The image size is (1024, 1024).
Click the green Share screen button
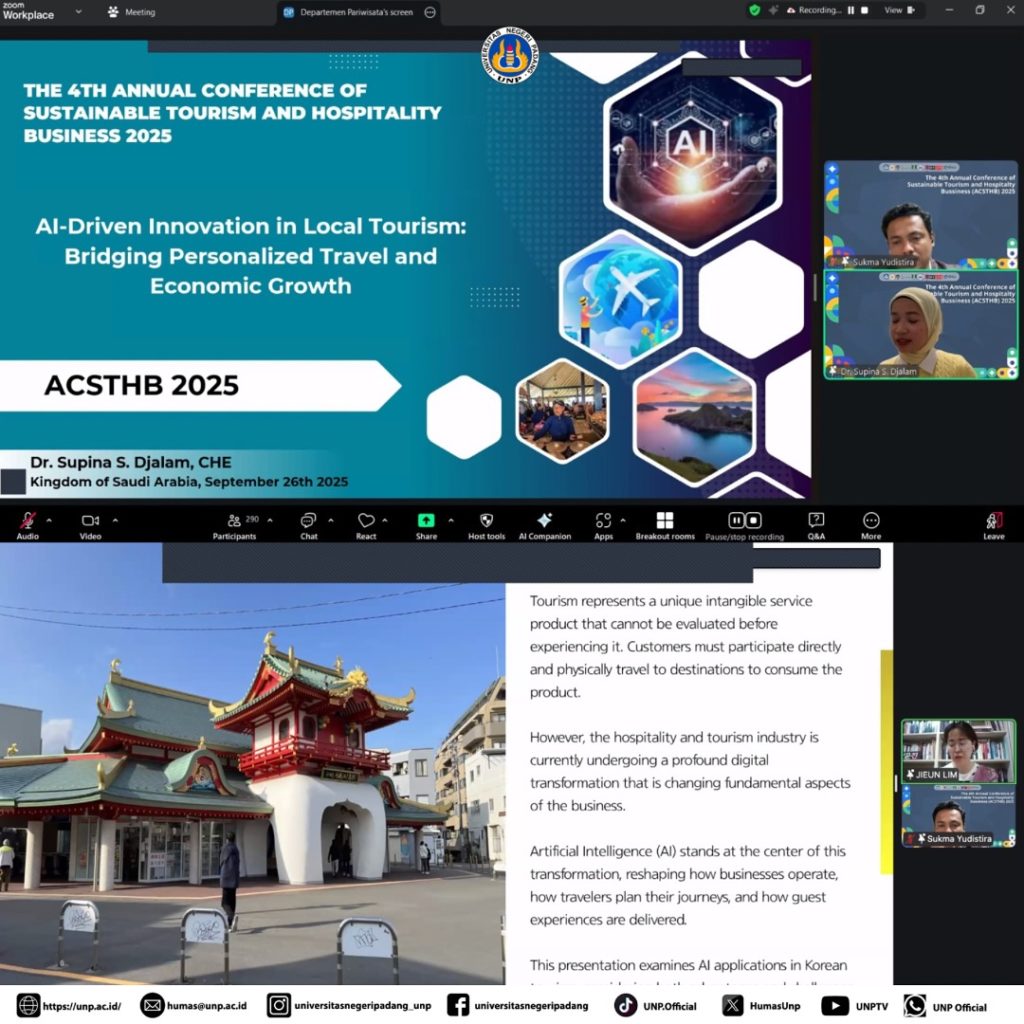(x=426, y=521)
